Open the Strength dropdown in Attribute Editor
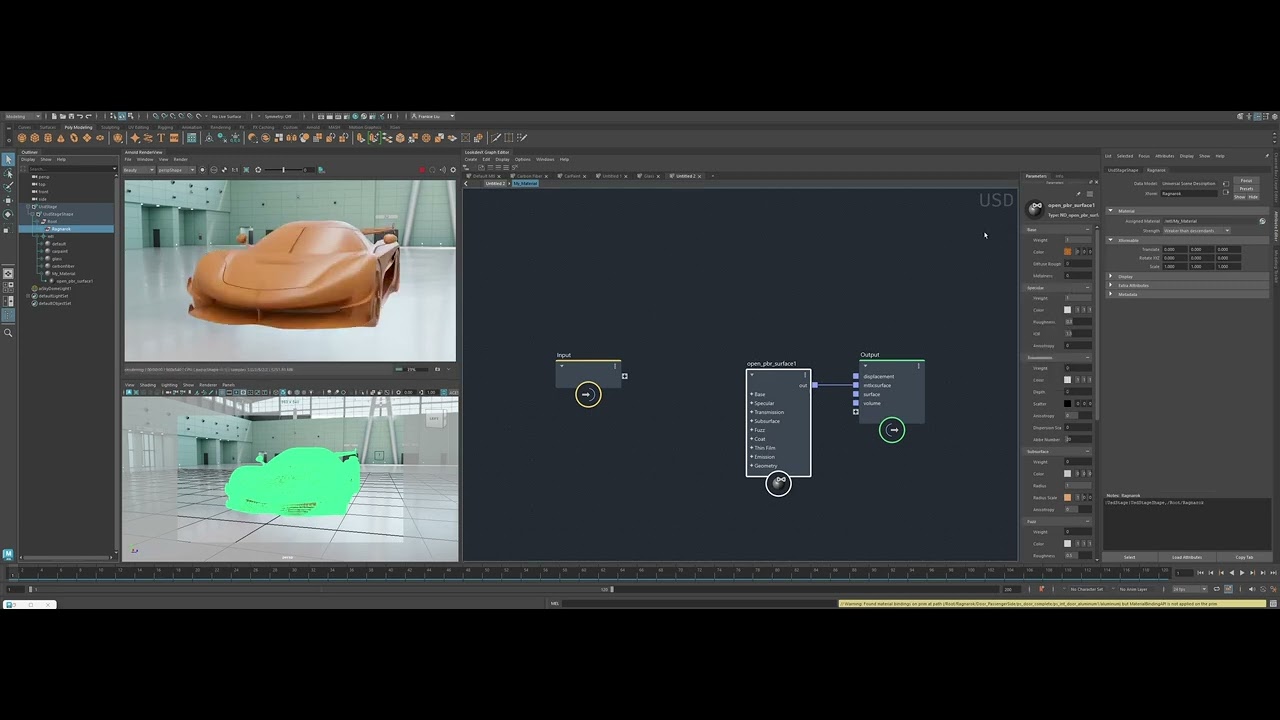This screenshot has width=1280, height=720. [1197, 231]
